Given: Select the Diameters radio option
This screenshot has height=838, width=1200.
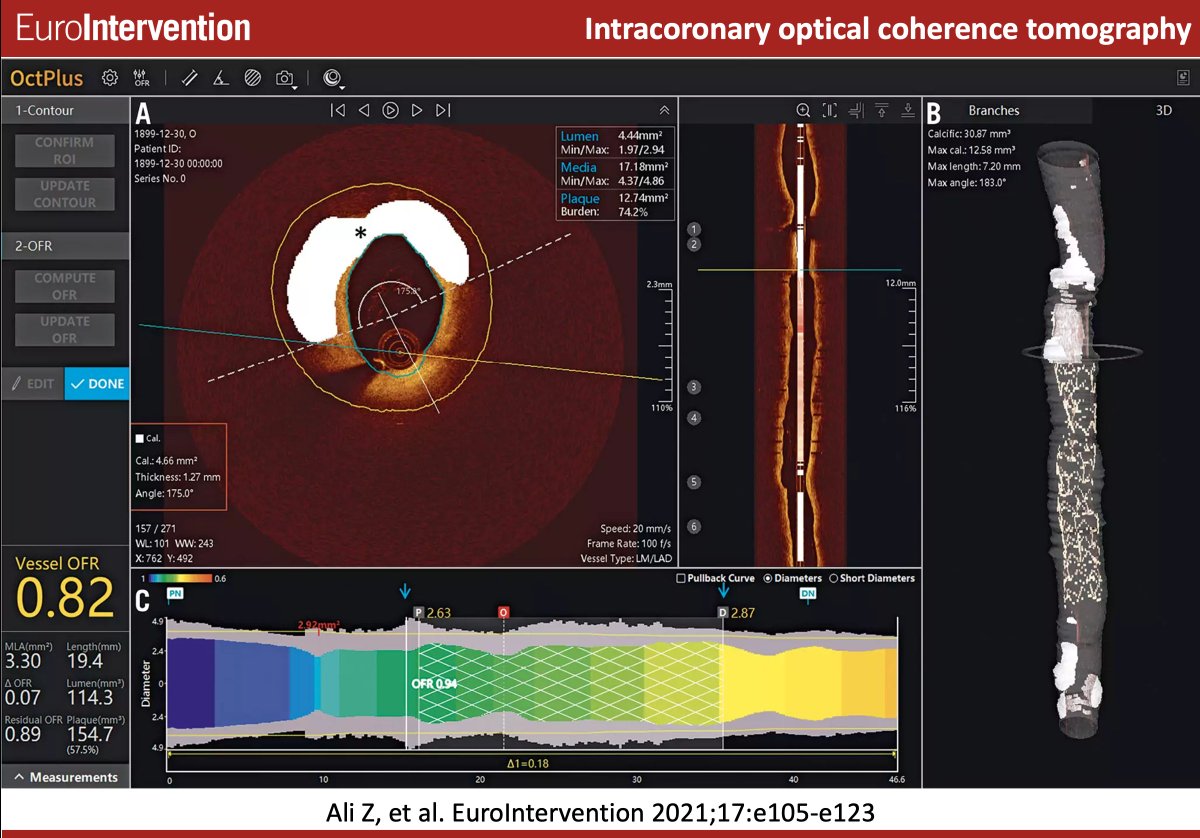Looking at the screenshot, I should point(768,578).
